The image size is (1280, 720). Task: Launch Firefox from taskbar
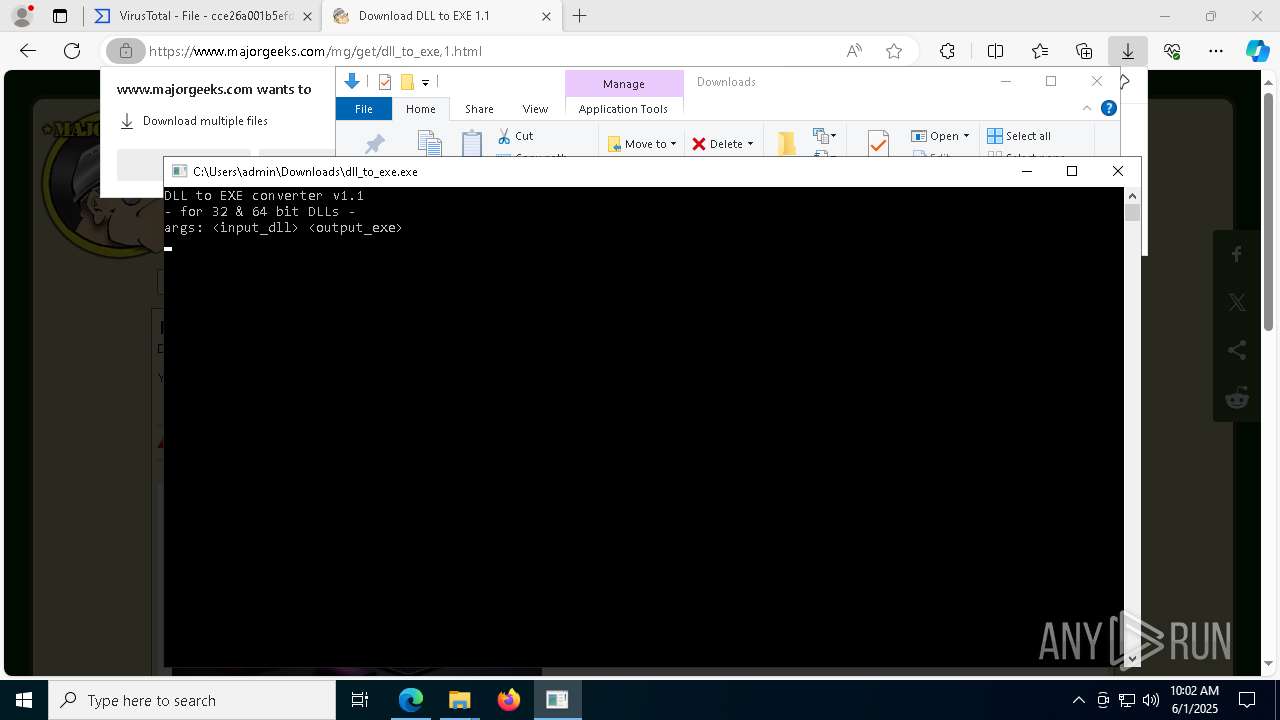click(508, 700)
